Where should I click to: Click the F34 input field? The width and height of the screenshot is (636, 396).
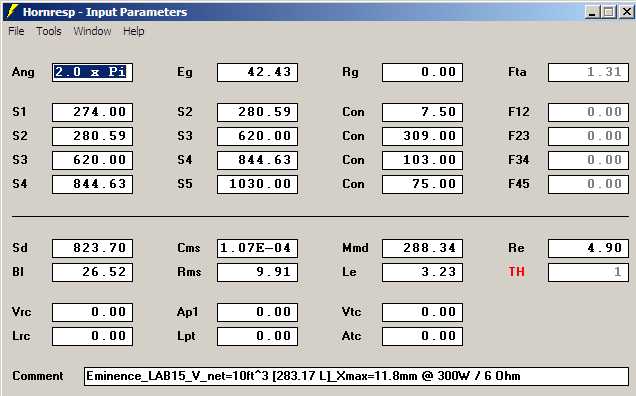[588, 160]
